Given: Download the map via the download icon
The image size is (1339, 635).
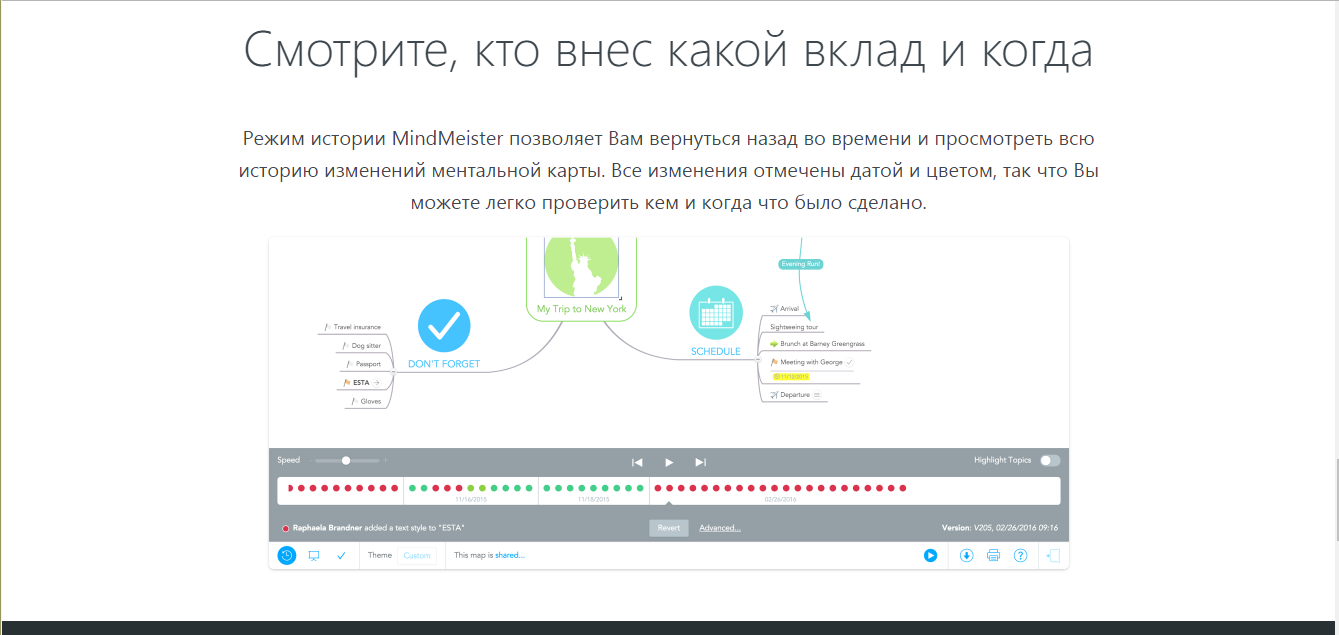Looking at the screenshot, I should point(967,555).
